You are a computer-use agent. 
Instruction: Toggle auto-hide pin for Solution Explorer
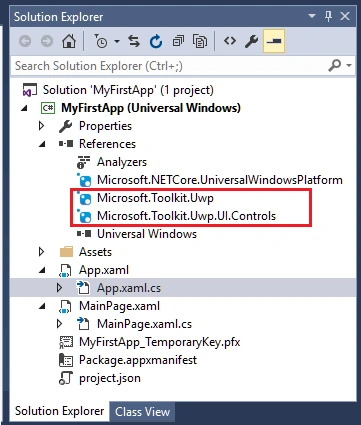328,16
